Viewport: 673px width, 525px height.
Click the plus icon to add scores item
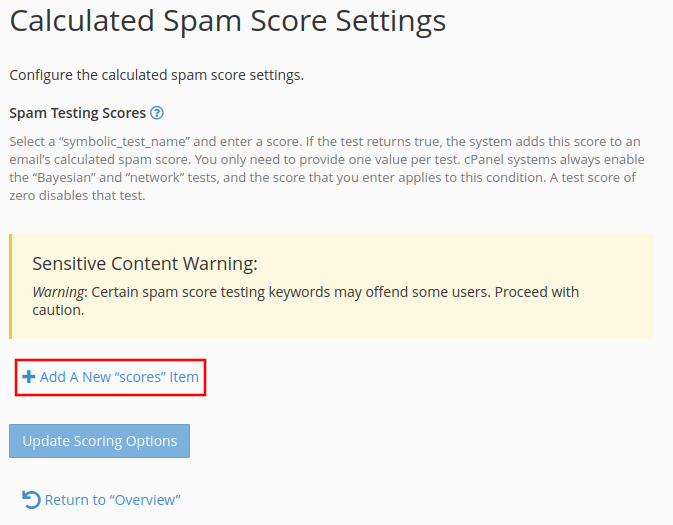point(29,377)
